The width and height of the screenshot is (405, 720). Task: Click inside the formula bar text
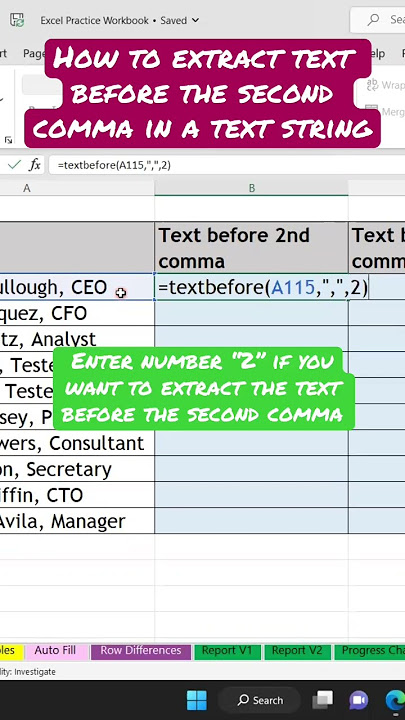point(114,165)
